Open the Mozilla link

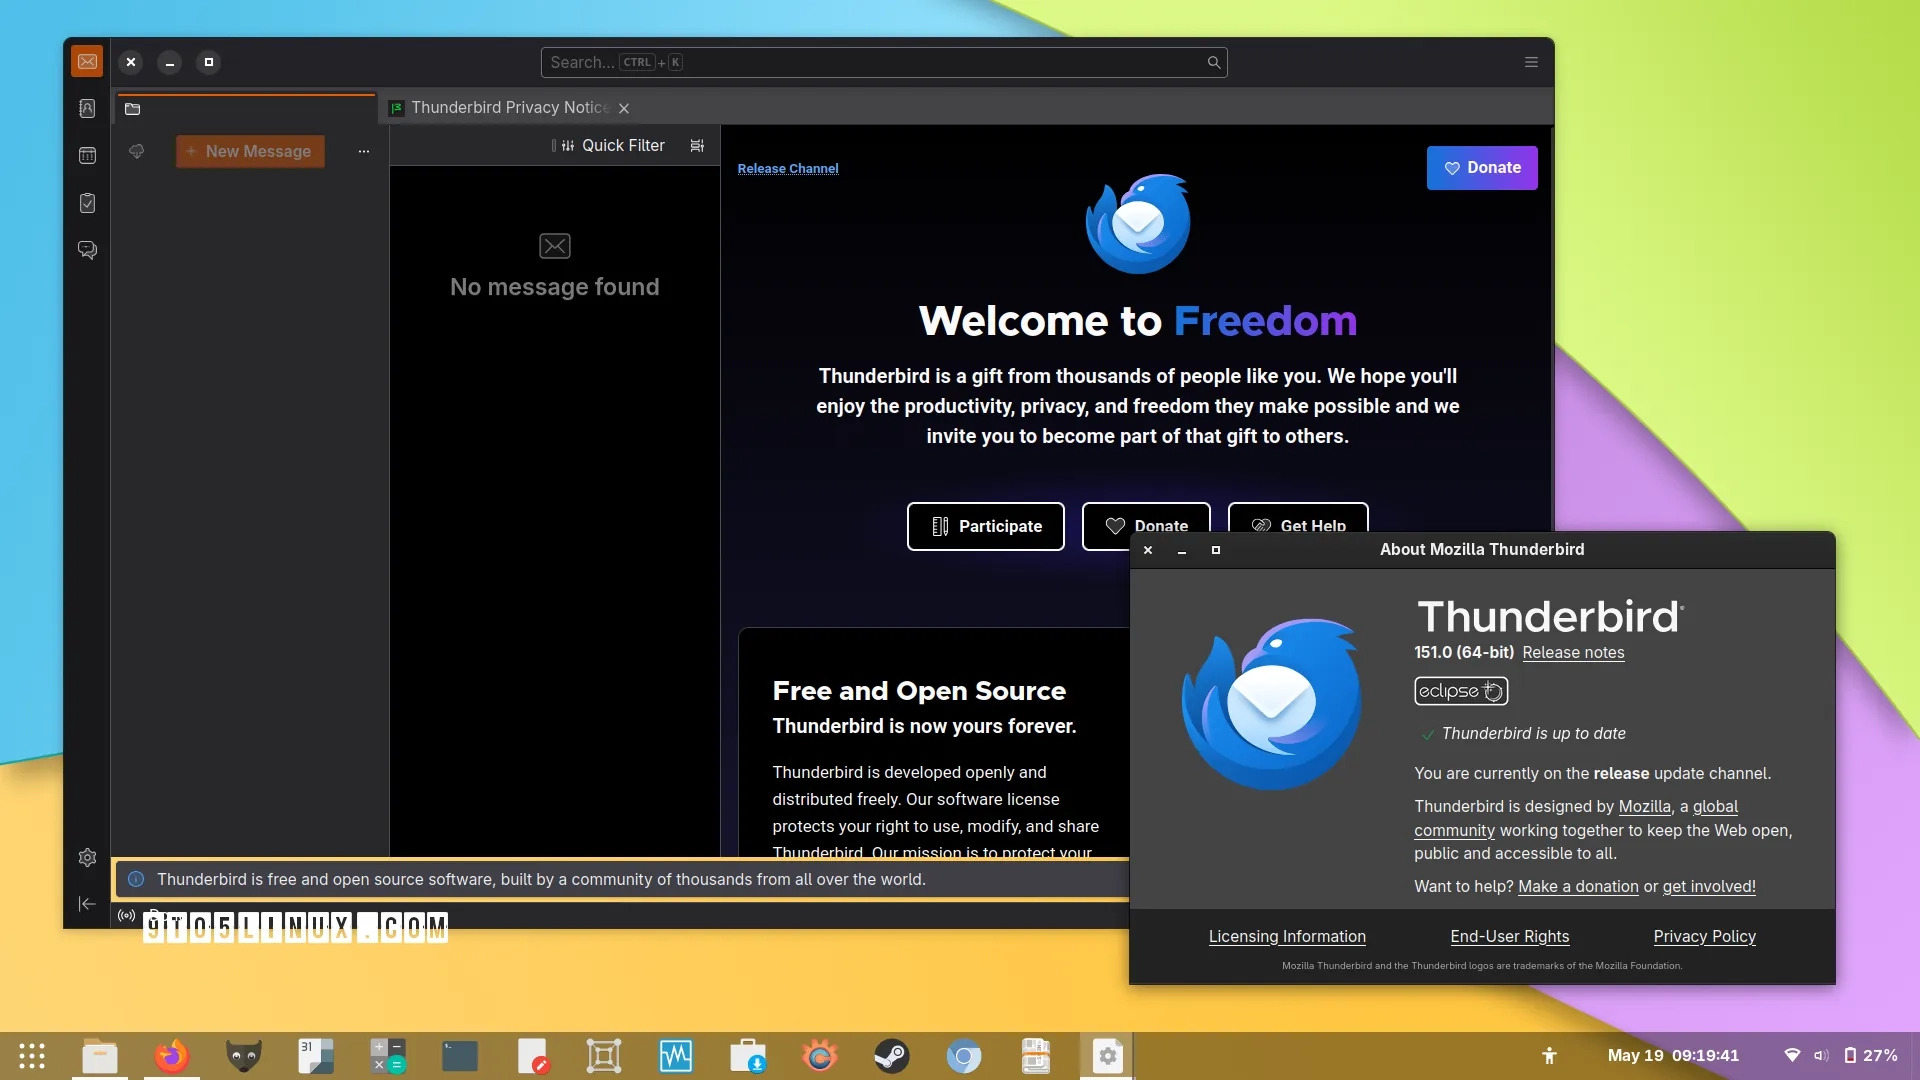coord(1645,806)
